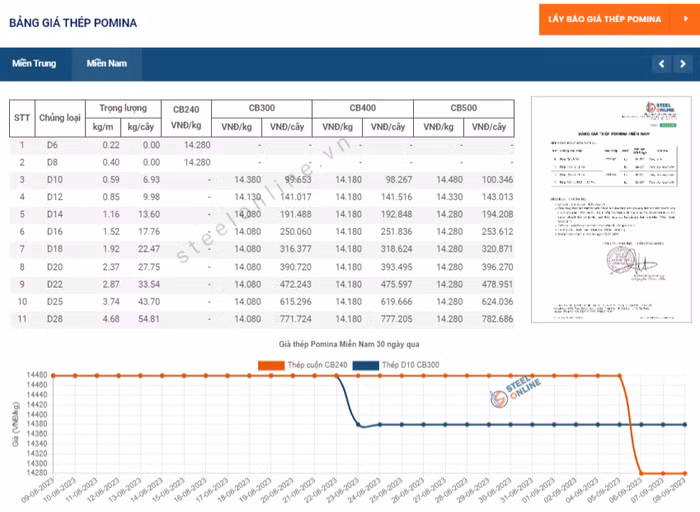Viewport: 700px width, 512px height.
Task: Click the 100.346 value in D10 row
Action: 497,180
